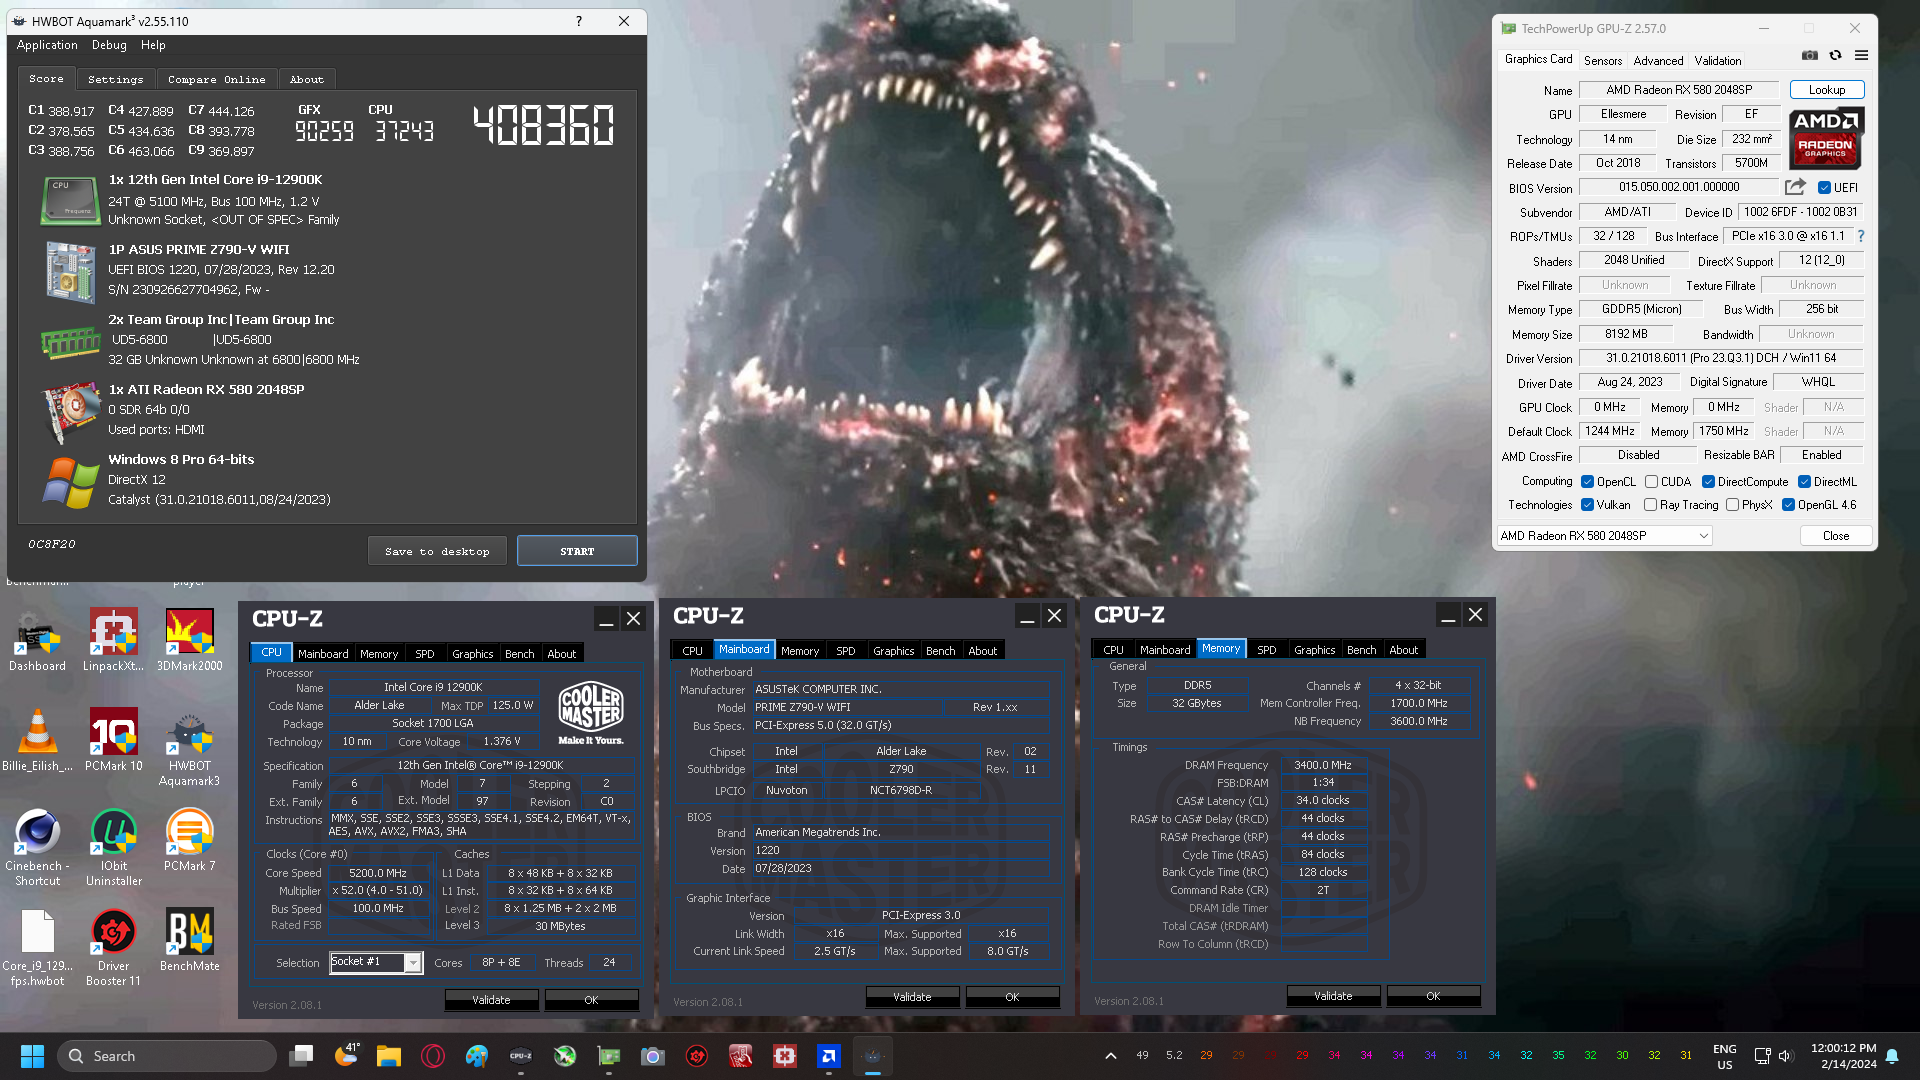
Task: Open SPD tab in CPU-Z memory timings window
Action: coord(1266,650)
